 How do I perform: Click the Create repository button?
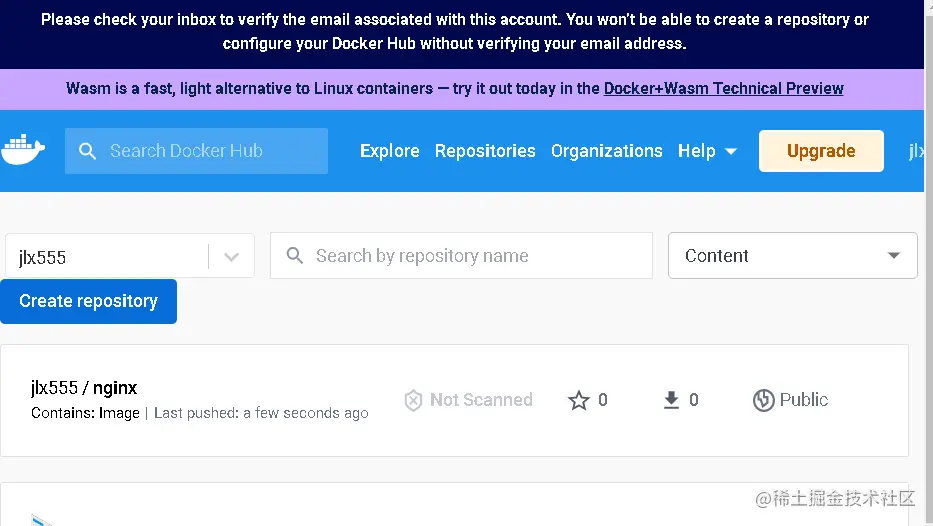[89, 301]
